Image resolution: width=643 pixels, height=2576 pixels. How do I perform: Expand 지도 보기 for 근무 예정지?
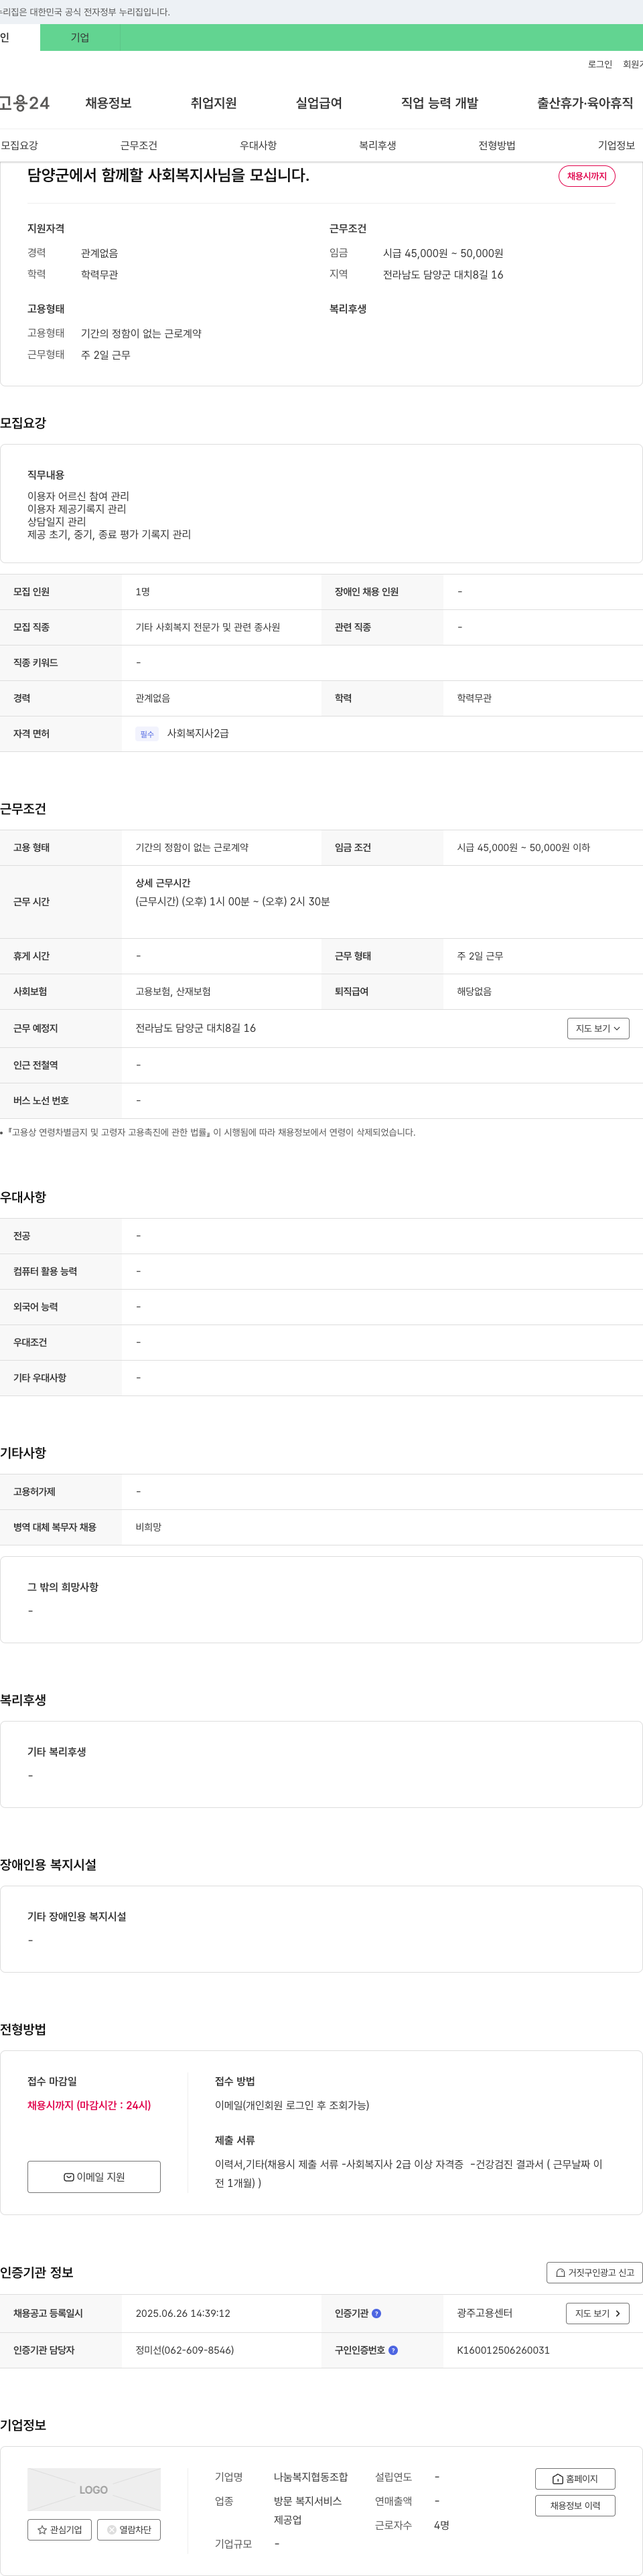tap(598, 1028)
